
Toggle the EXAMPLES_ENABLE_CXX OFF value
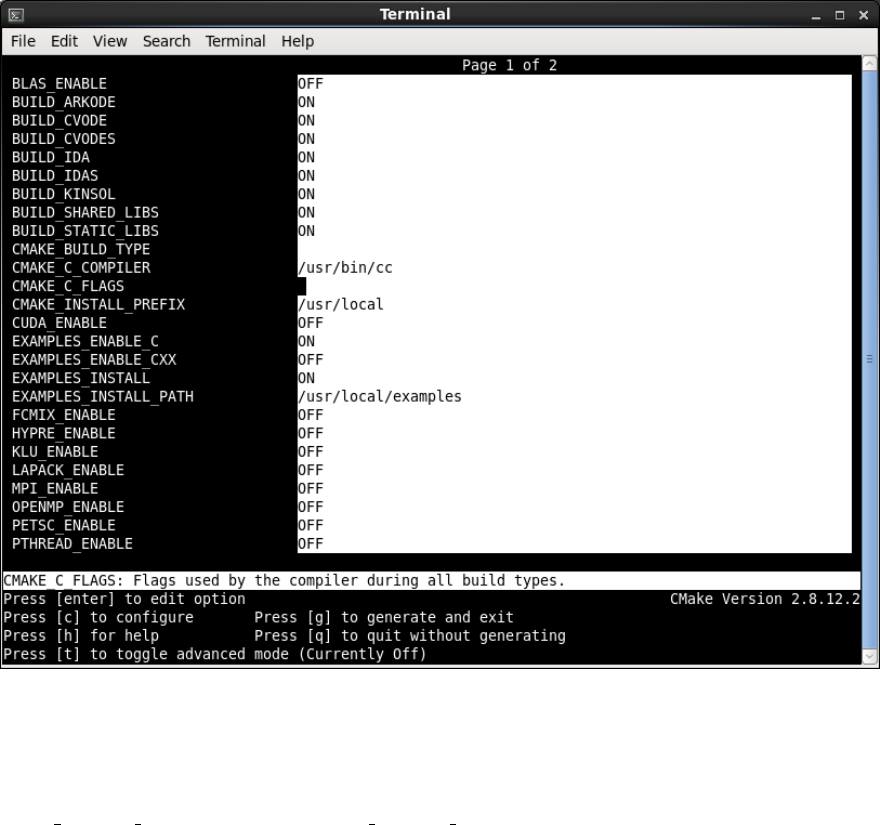310,360
